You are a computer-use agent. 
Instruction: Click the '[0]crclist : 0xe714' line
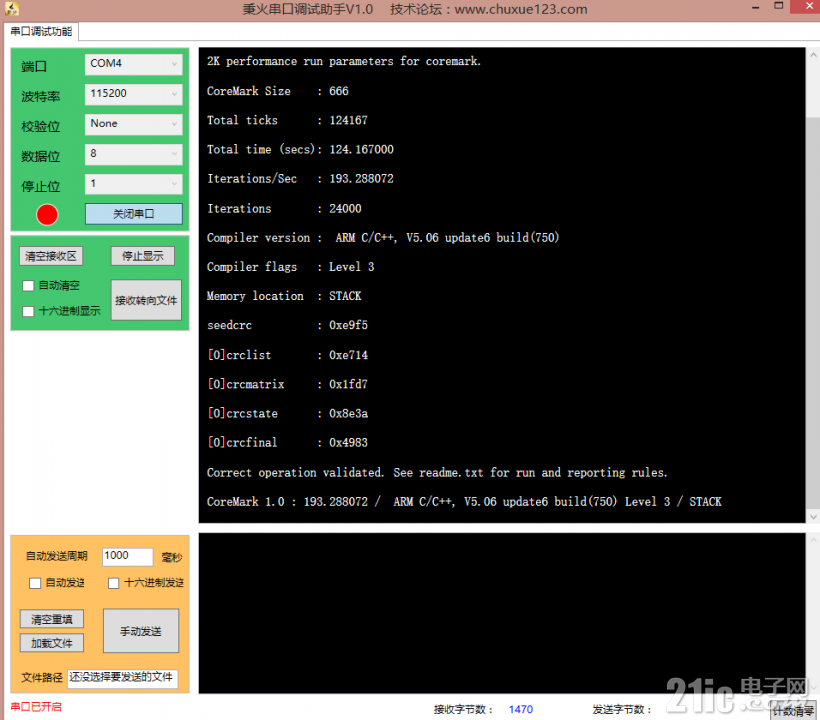(287, 355)
